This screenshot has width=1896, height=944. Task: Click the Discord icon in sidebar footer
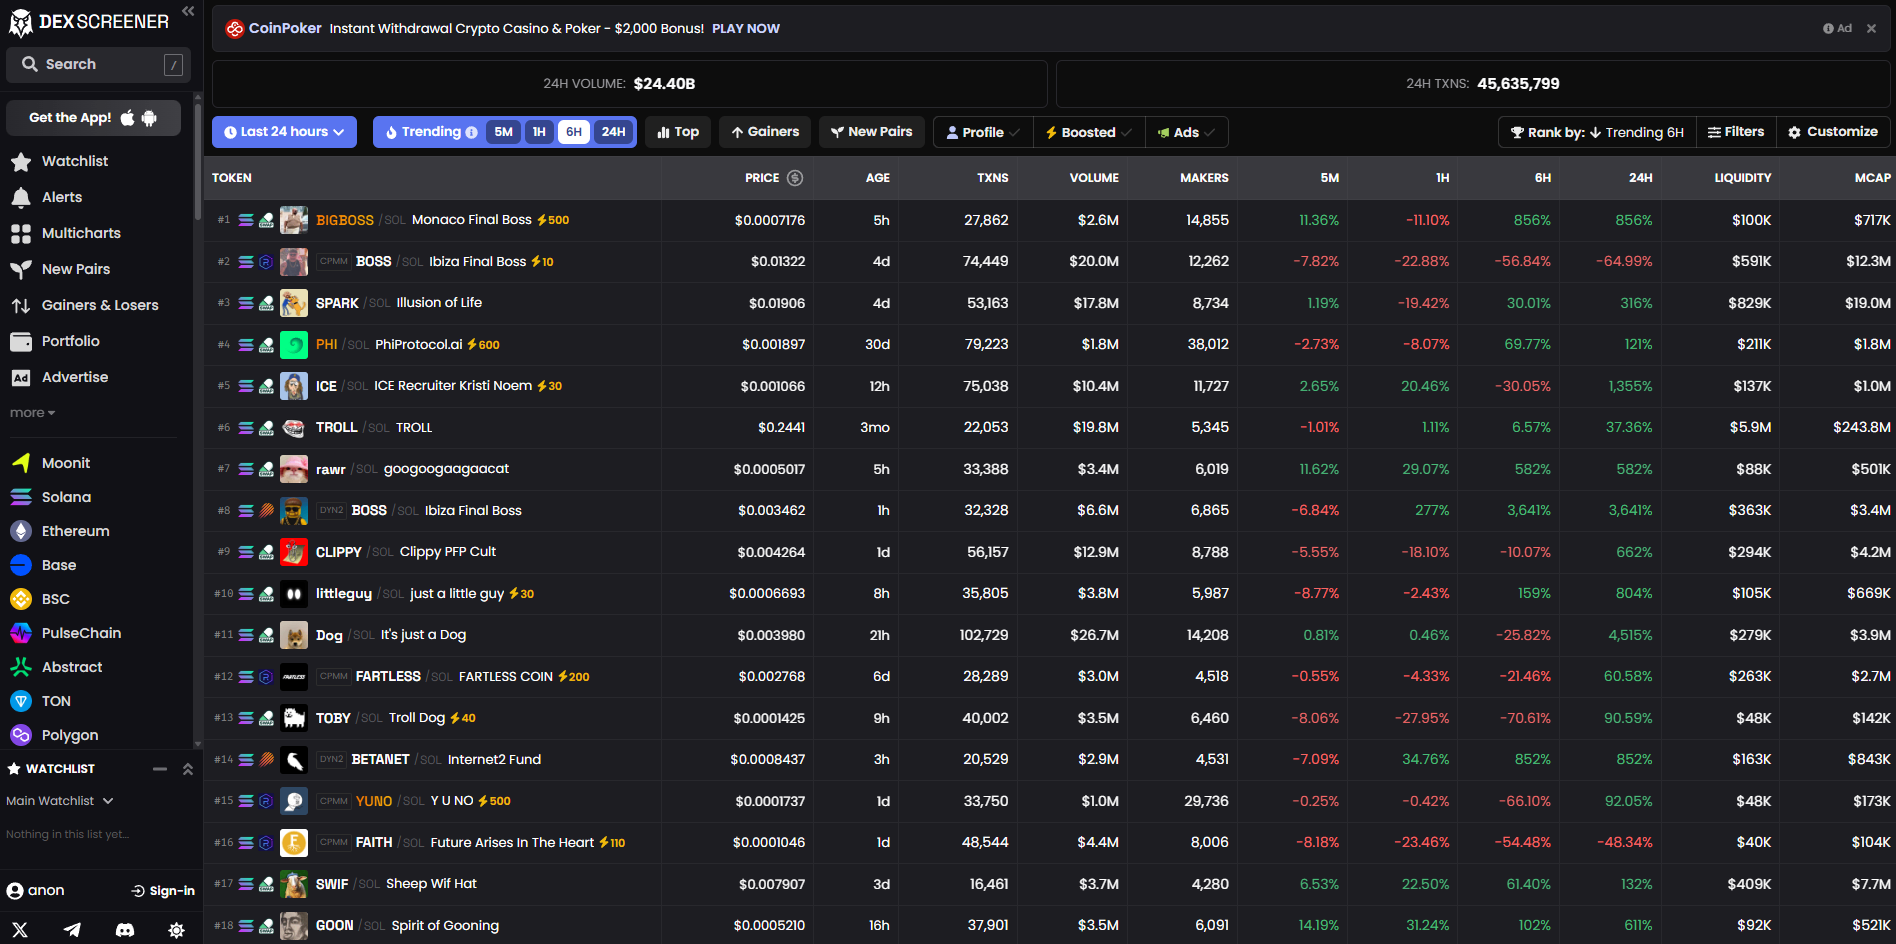coord(125,930)
